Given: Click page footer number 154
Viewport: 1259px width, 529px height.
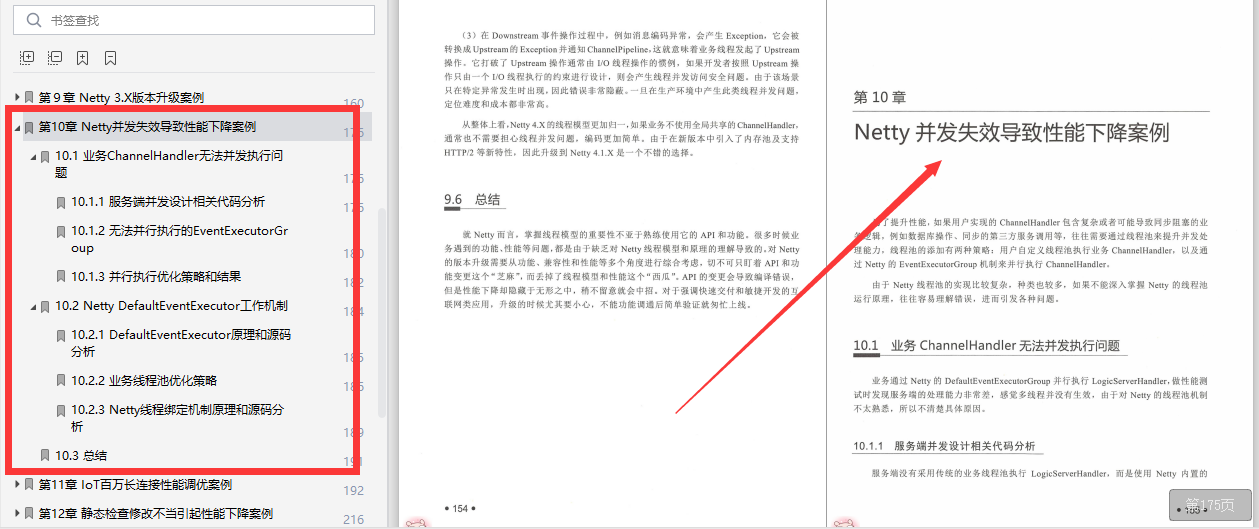Looking at the screenshot, I should click(460, 509).
